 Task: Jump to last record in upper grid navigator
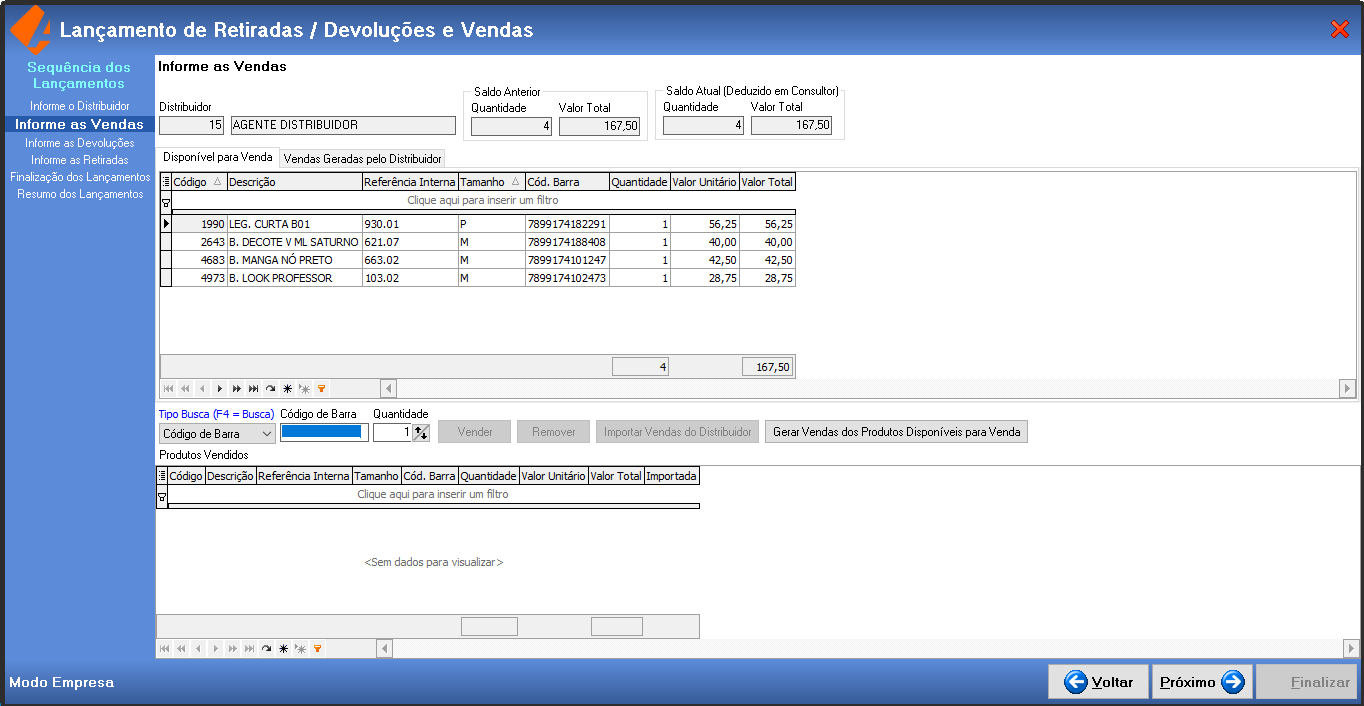coord(253,388)
